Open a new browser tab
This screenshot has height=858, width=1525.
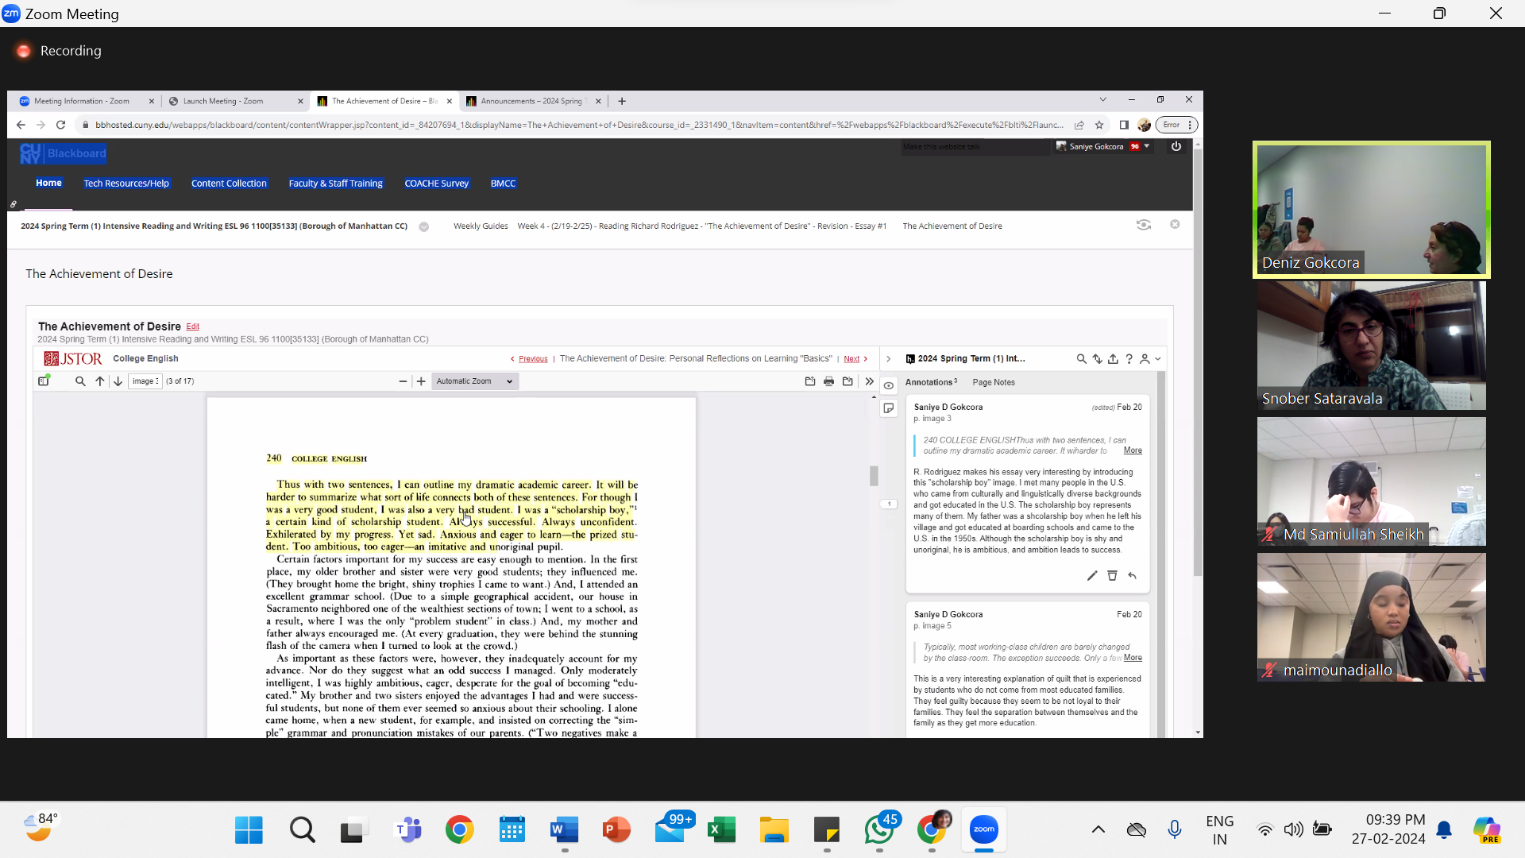point(622,101)
